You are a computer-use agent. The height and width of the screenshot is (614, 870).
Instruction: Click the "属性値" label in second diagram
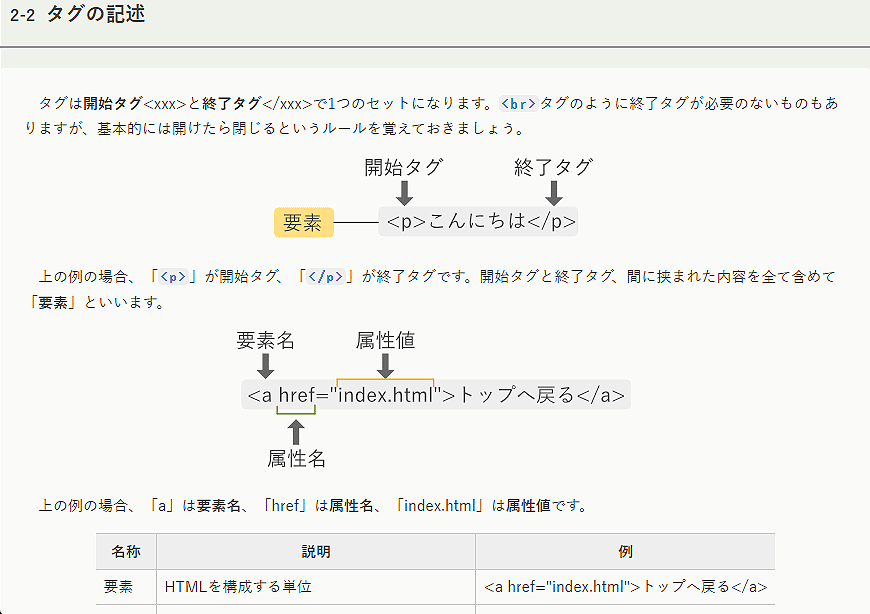point(385,340)
